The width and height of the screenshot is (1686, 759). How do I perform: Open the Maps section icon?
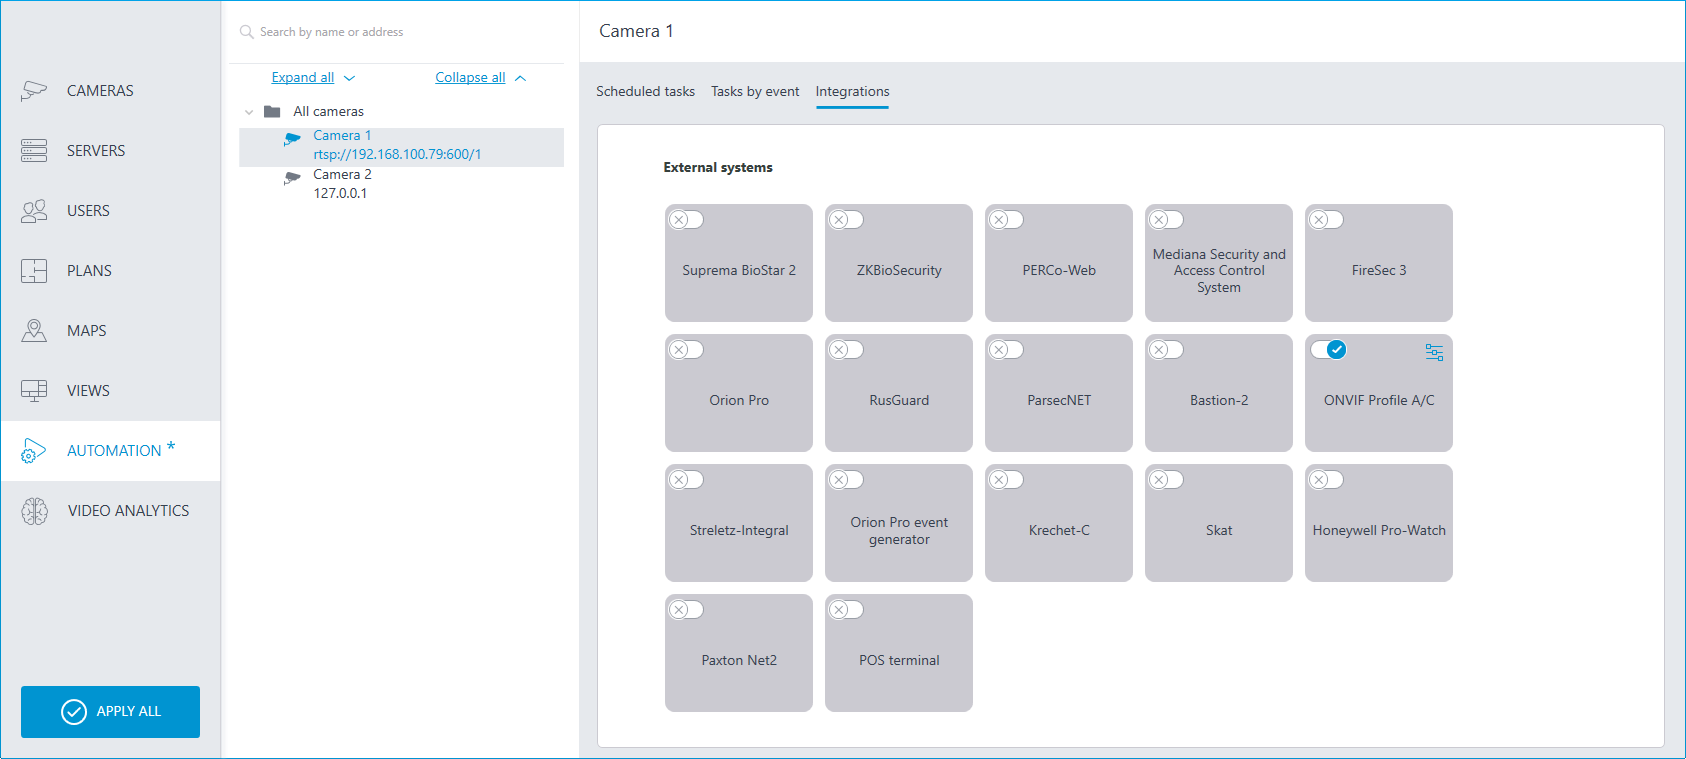coord(34,331)
